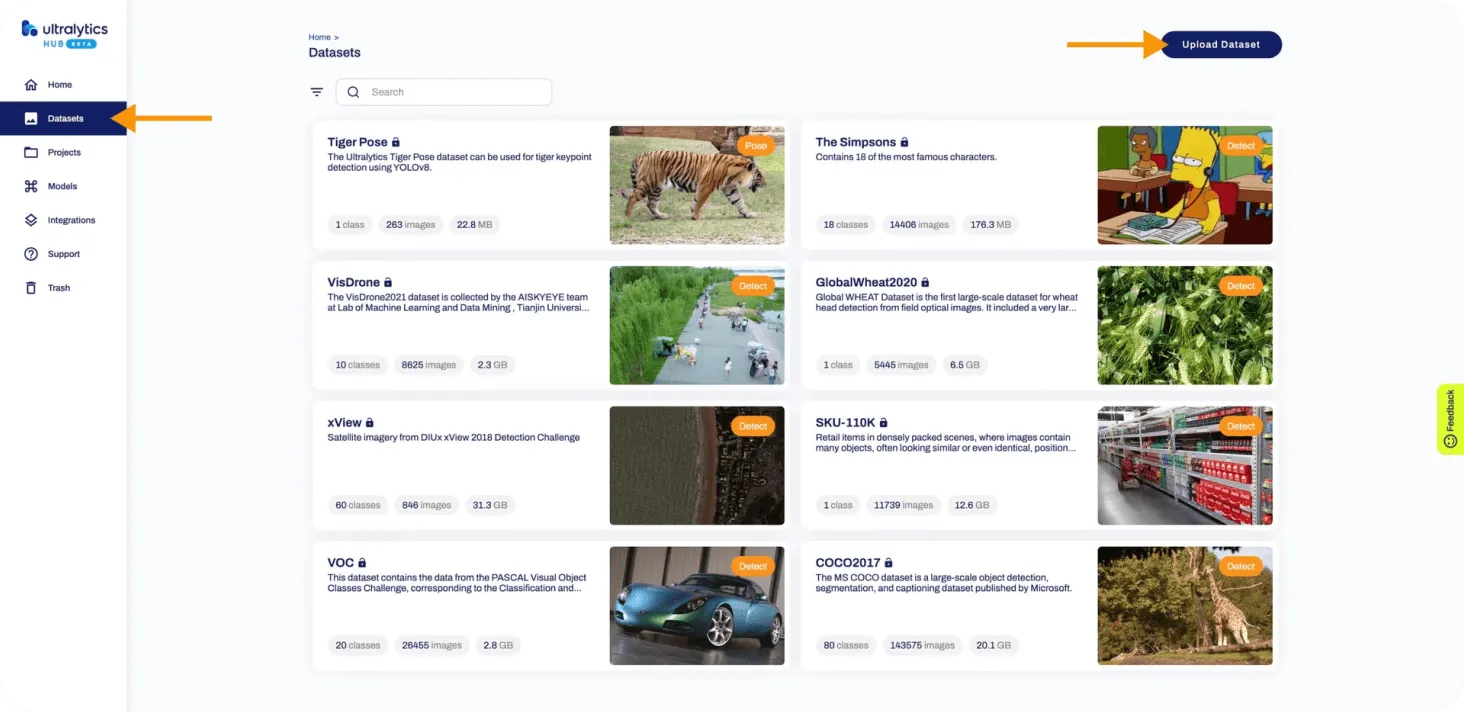Open the filter options icon beside search
The image size is (1464, 712).
point(317,92)
